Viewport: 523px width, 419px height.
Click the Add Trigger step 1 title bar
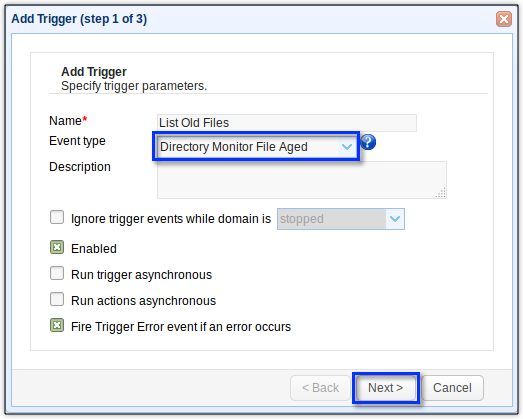tap(253, 19)
